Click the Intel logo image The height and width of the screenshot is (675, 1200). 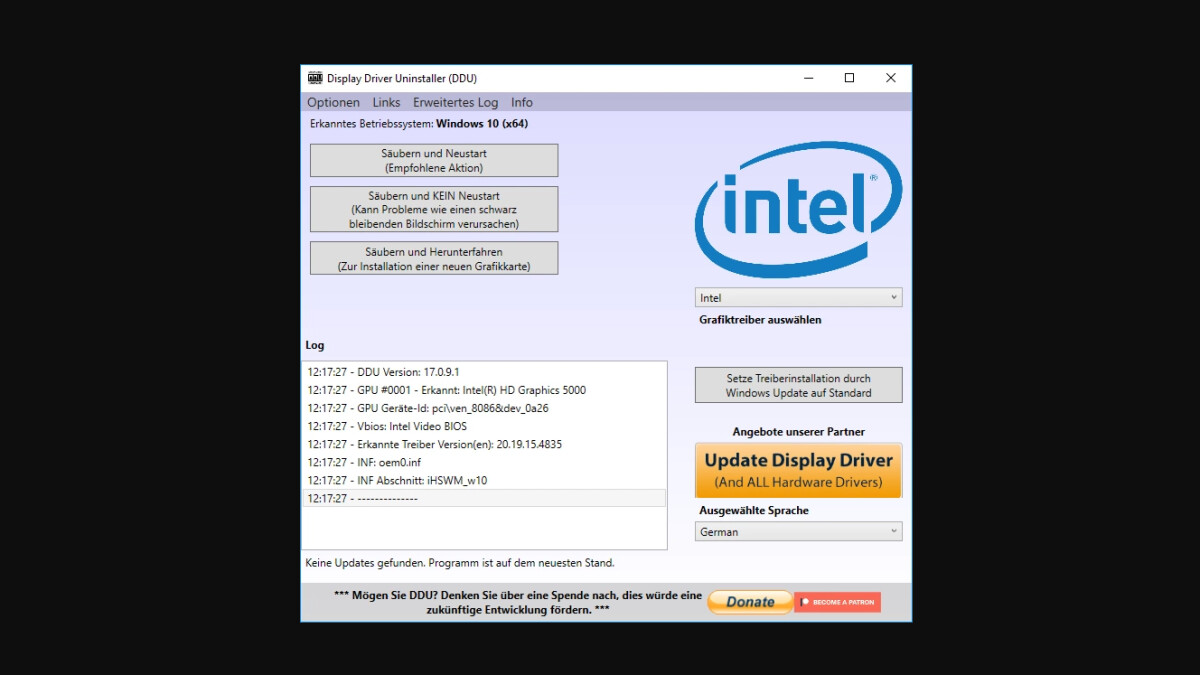point(798,209)
